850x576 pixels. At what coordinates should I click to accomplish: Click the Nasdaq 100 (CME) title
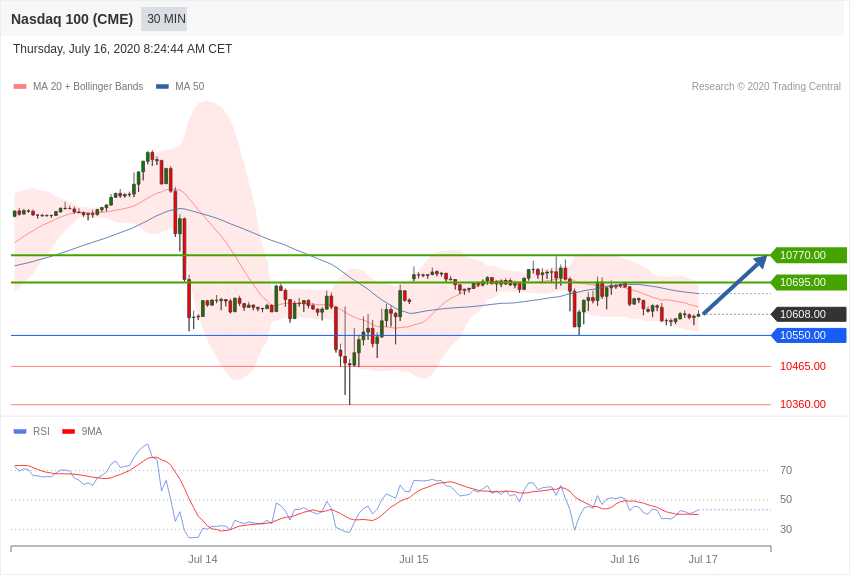click(72, 19)
